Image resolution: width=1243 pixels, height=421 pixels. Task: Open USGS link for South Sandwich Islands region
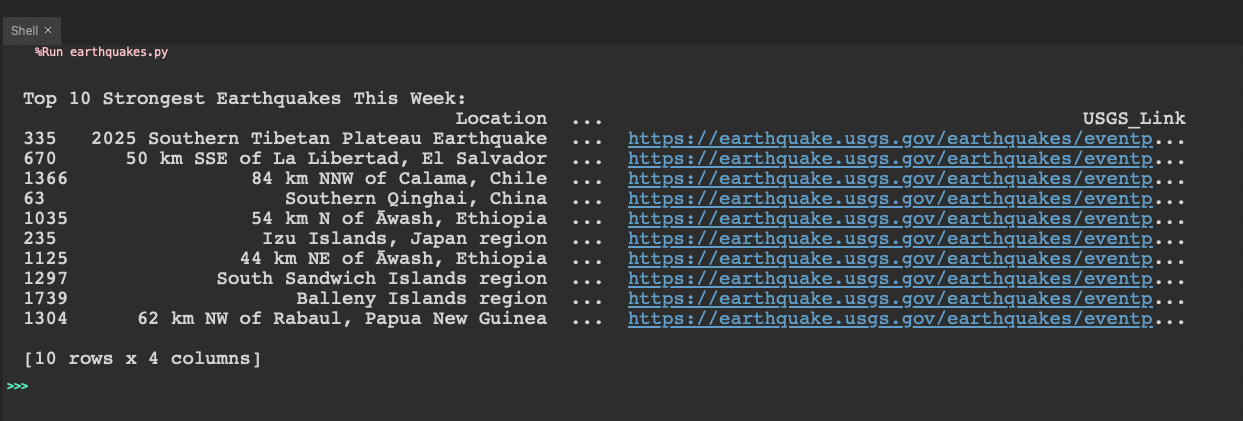890,278
